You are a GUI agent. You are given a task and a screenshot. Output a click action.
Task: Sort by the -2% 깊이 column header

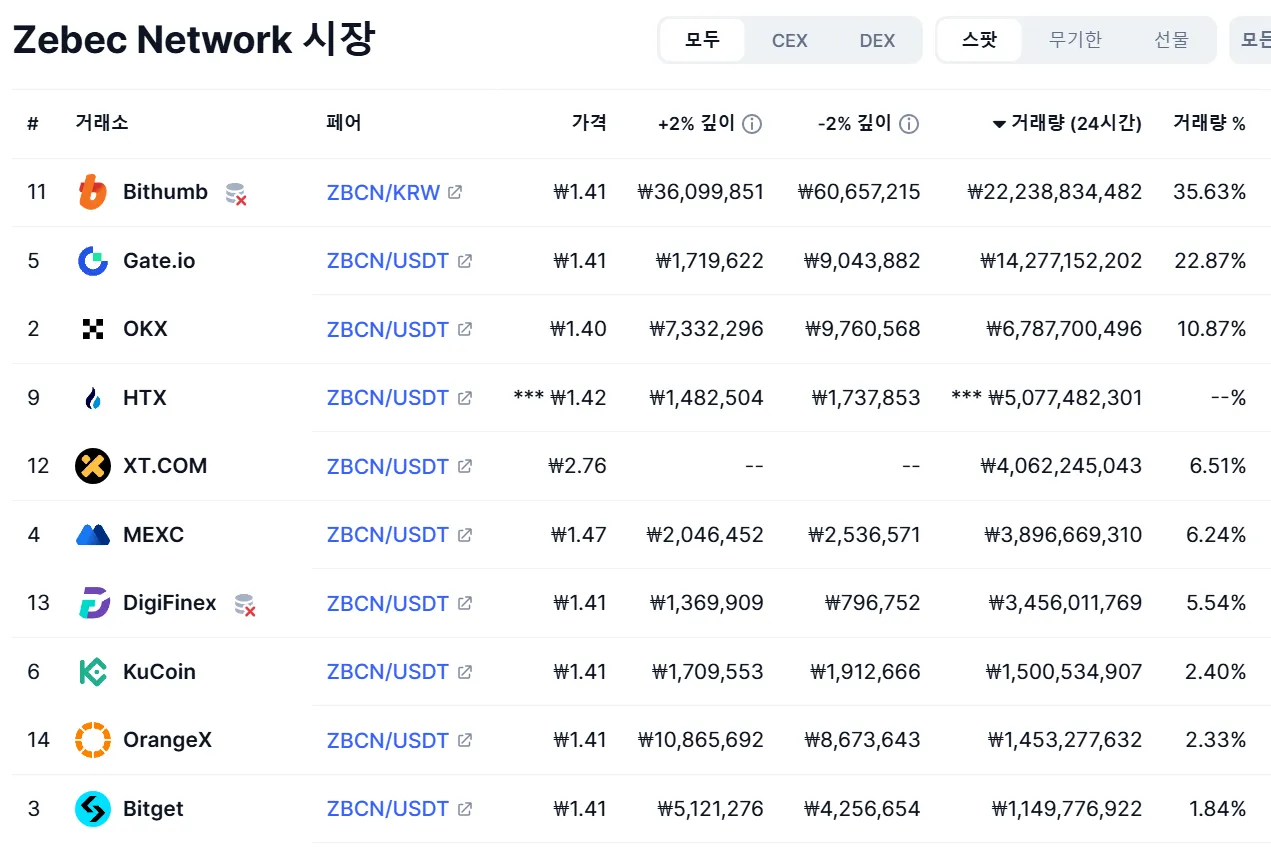click(854, 123)
